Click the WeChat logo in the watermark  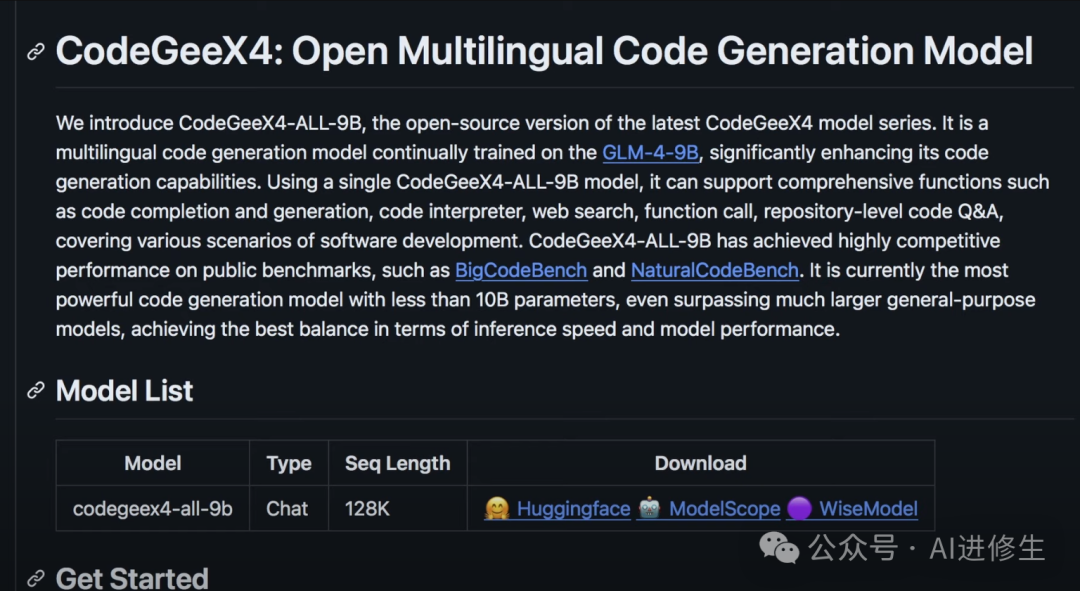[x=780, y=547]
